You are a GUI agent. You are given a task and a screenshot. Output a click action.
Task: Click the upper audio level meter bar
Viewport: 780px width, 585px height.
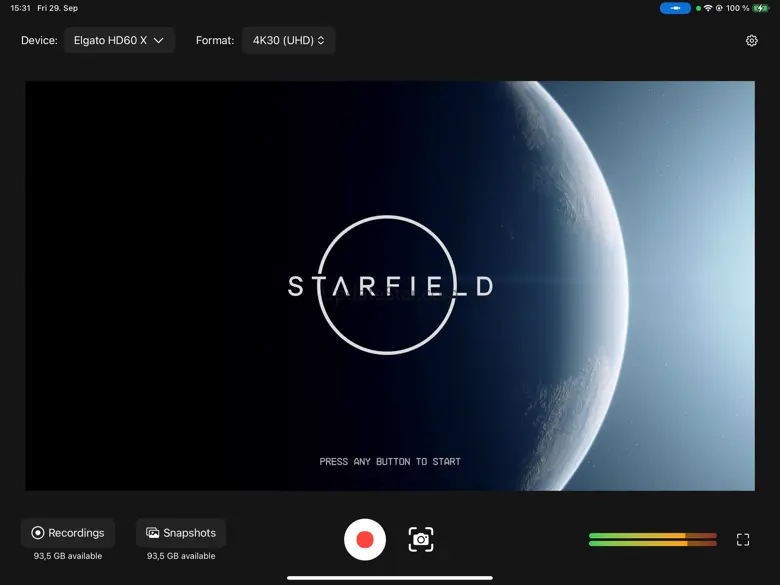tap(652, 536)
